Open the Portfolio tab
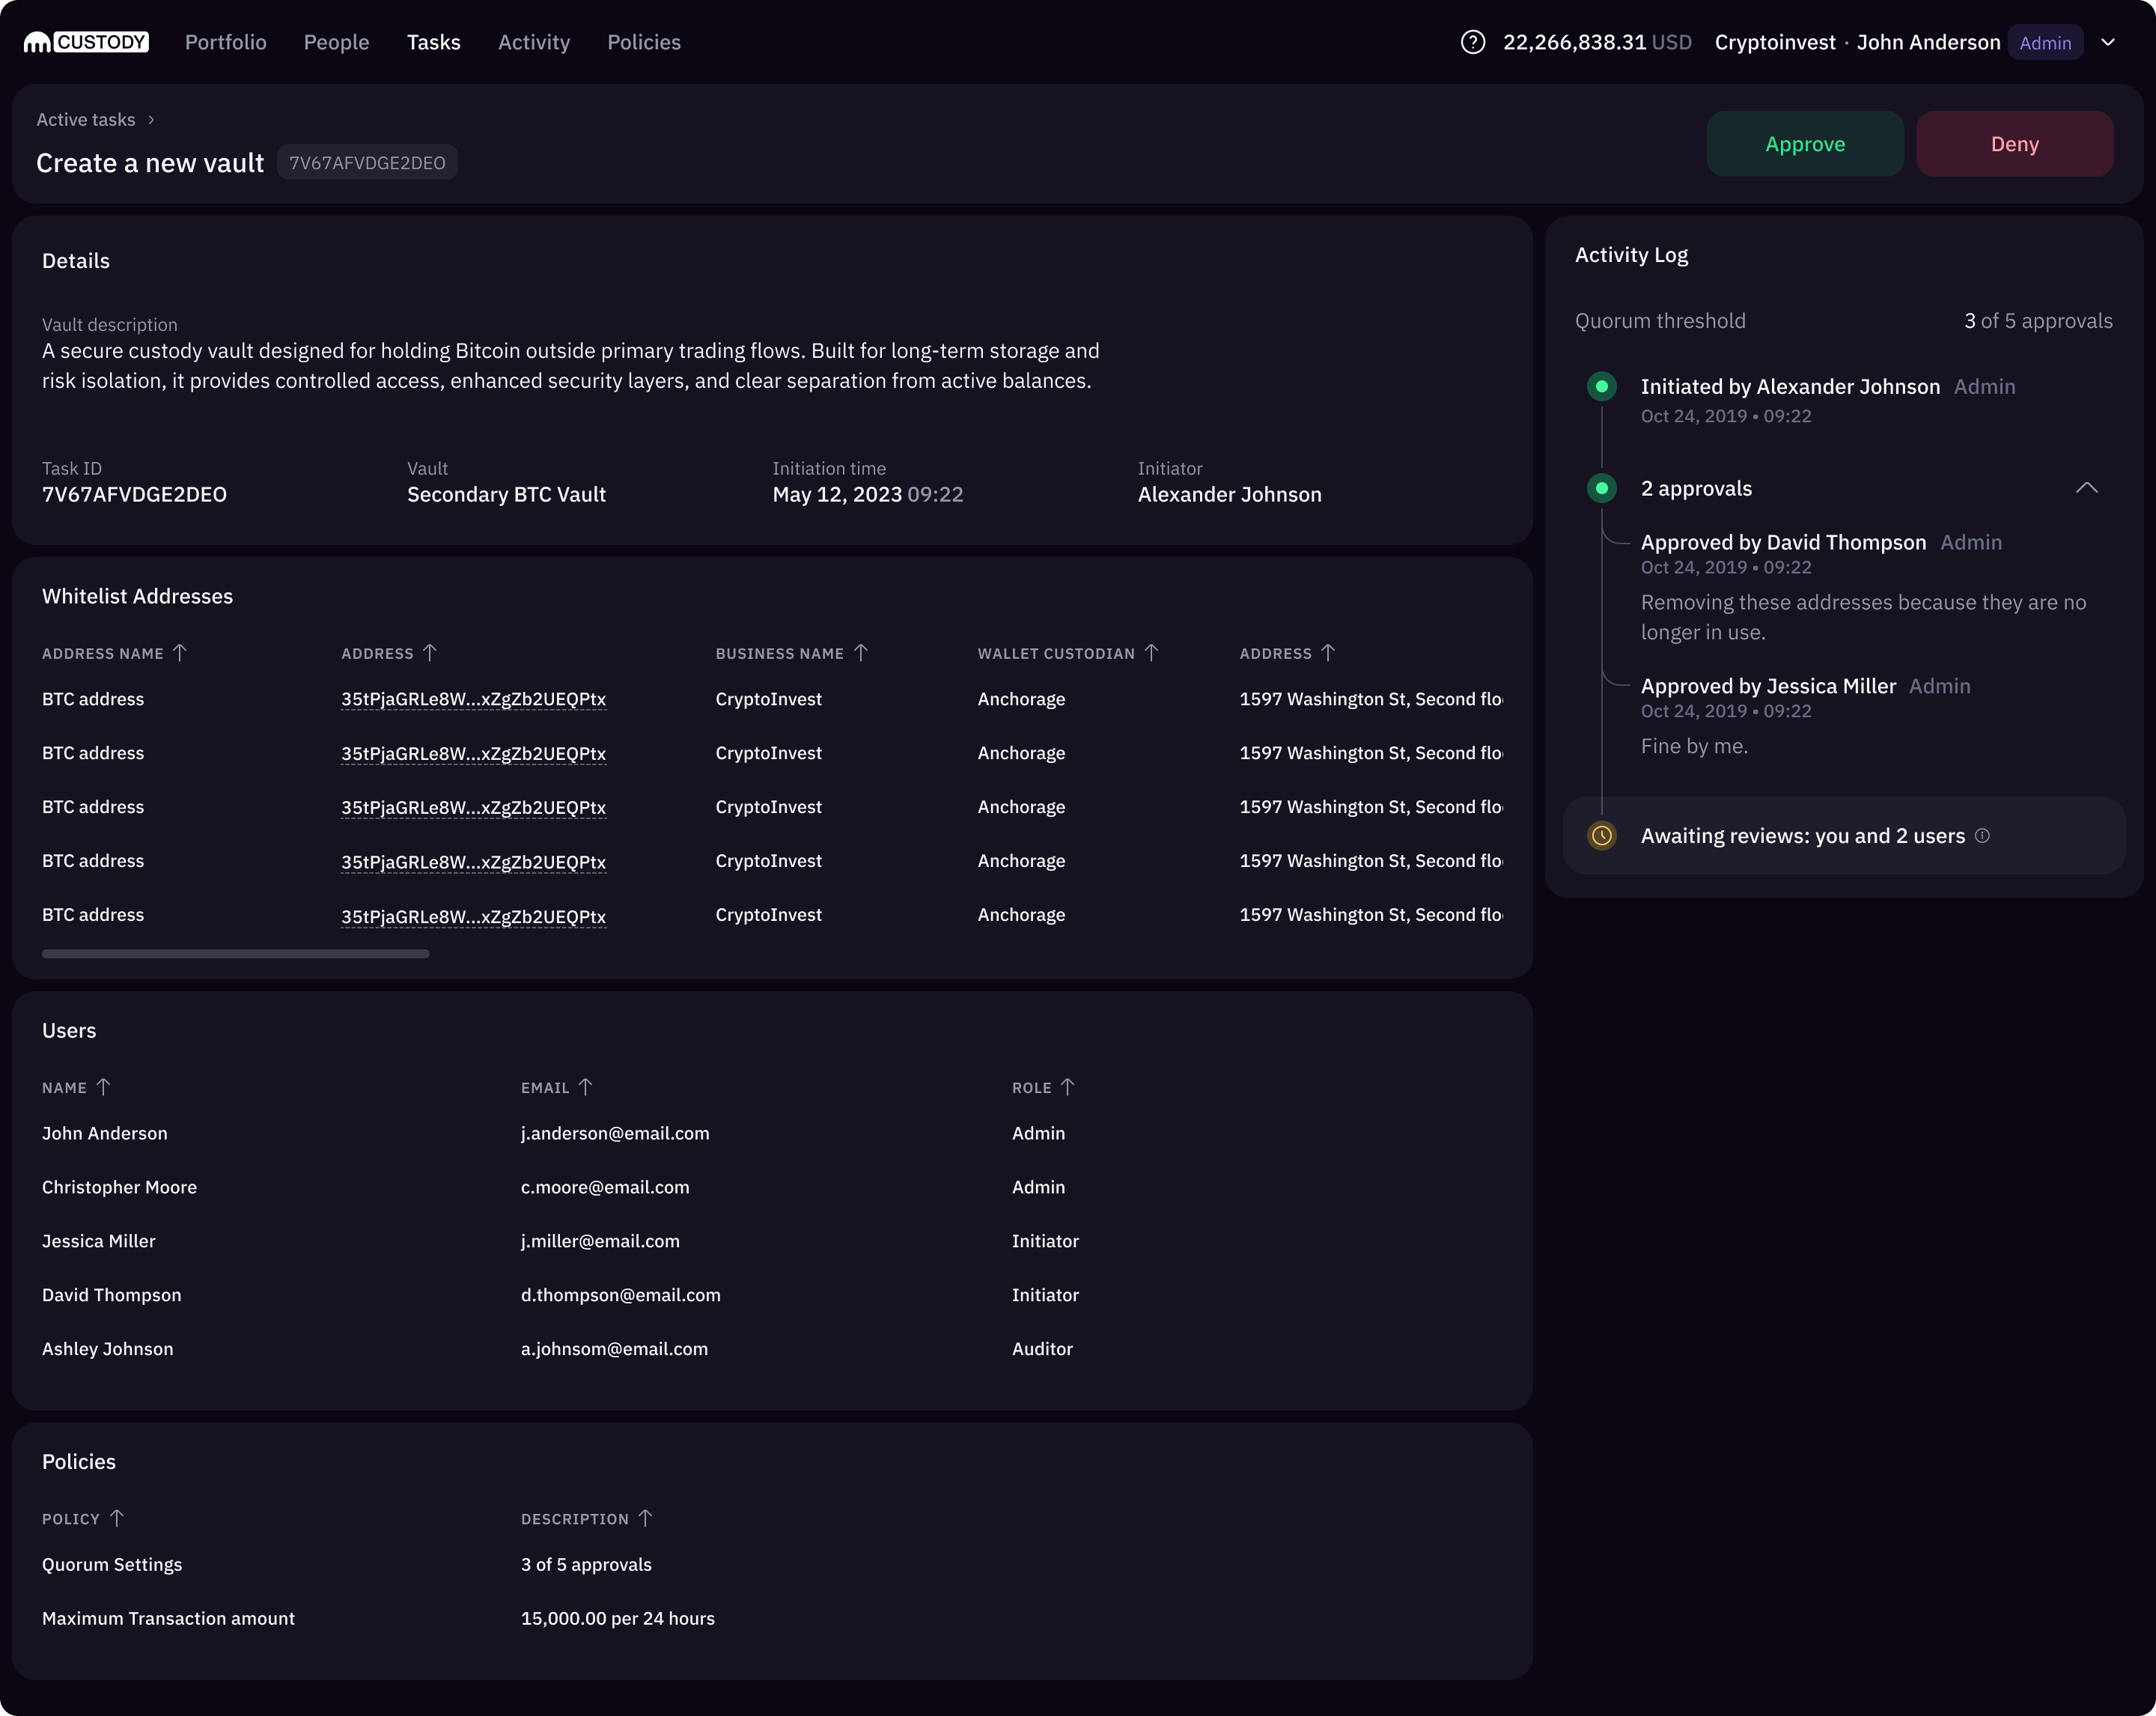2156x1716 pixels. click(226, 42)
